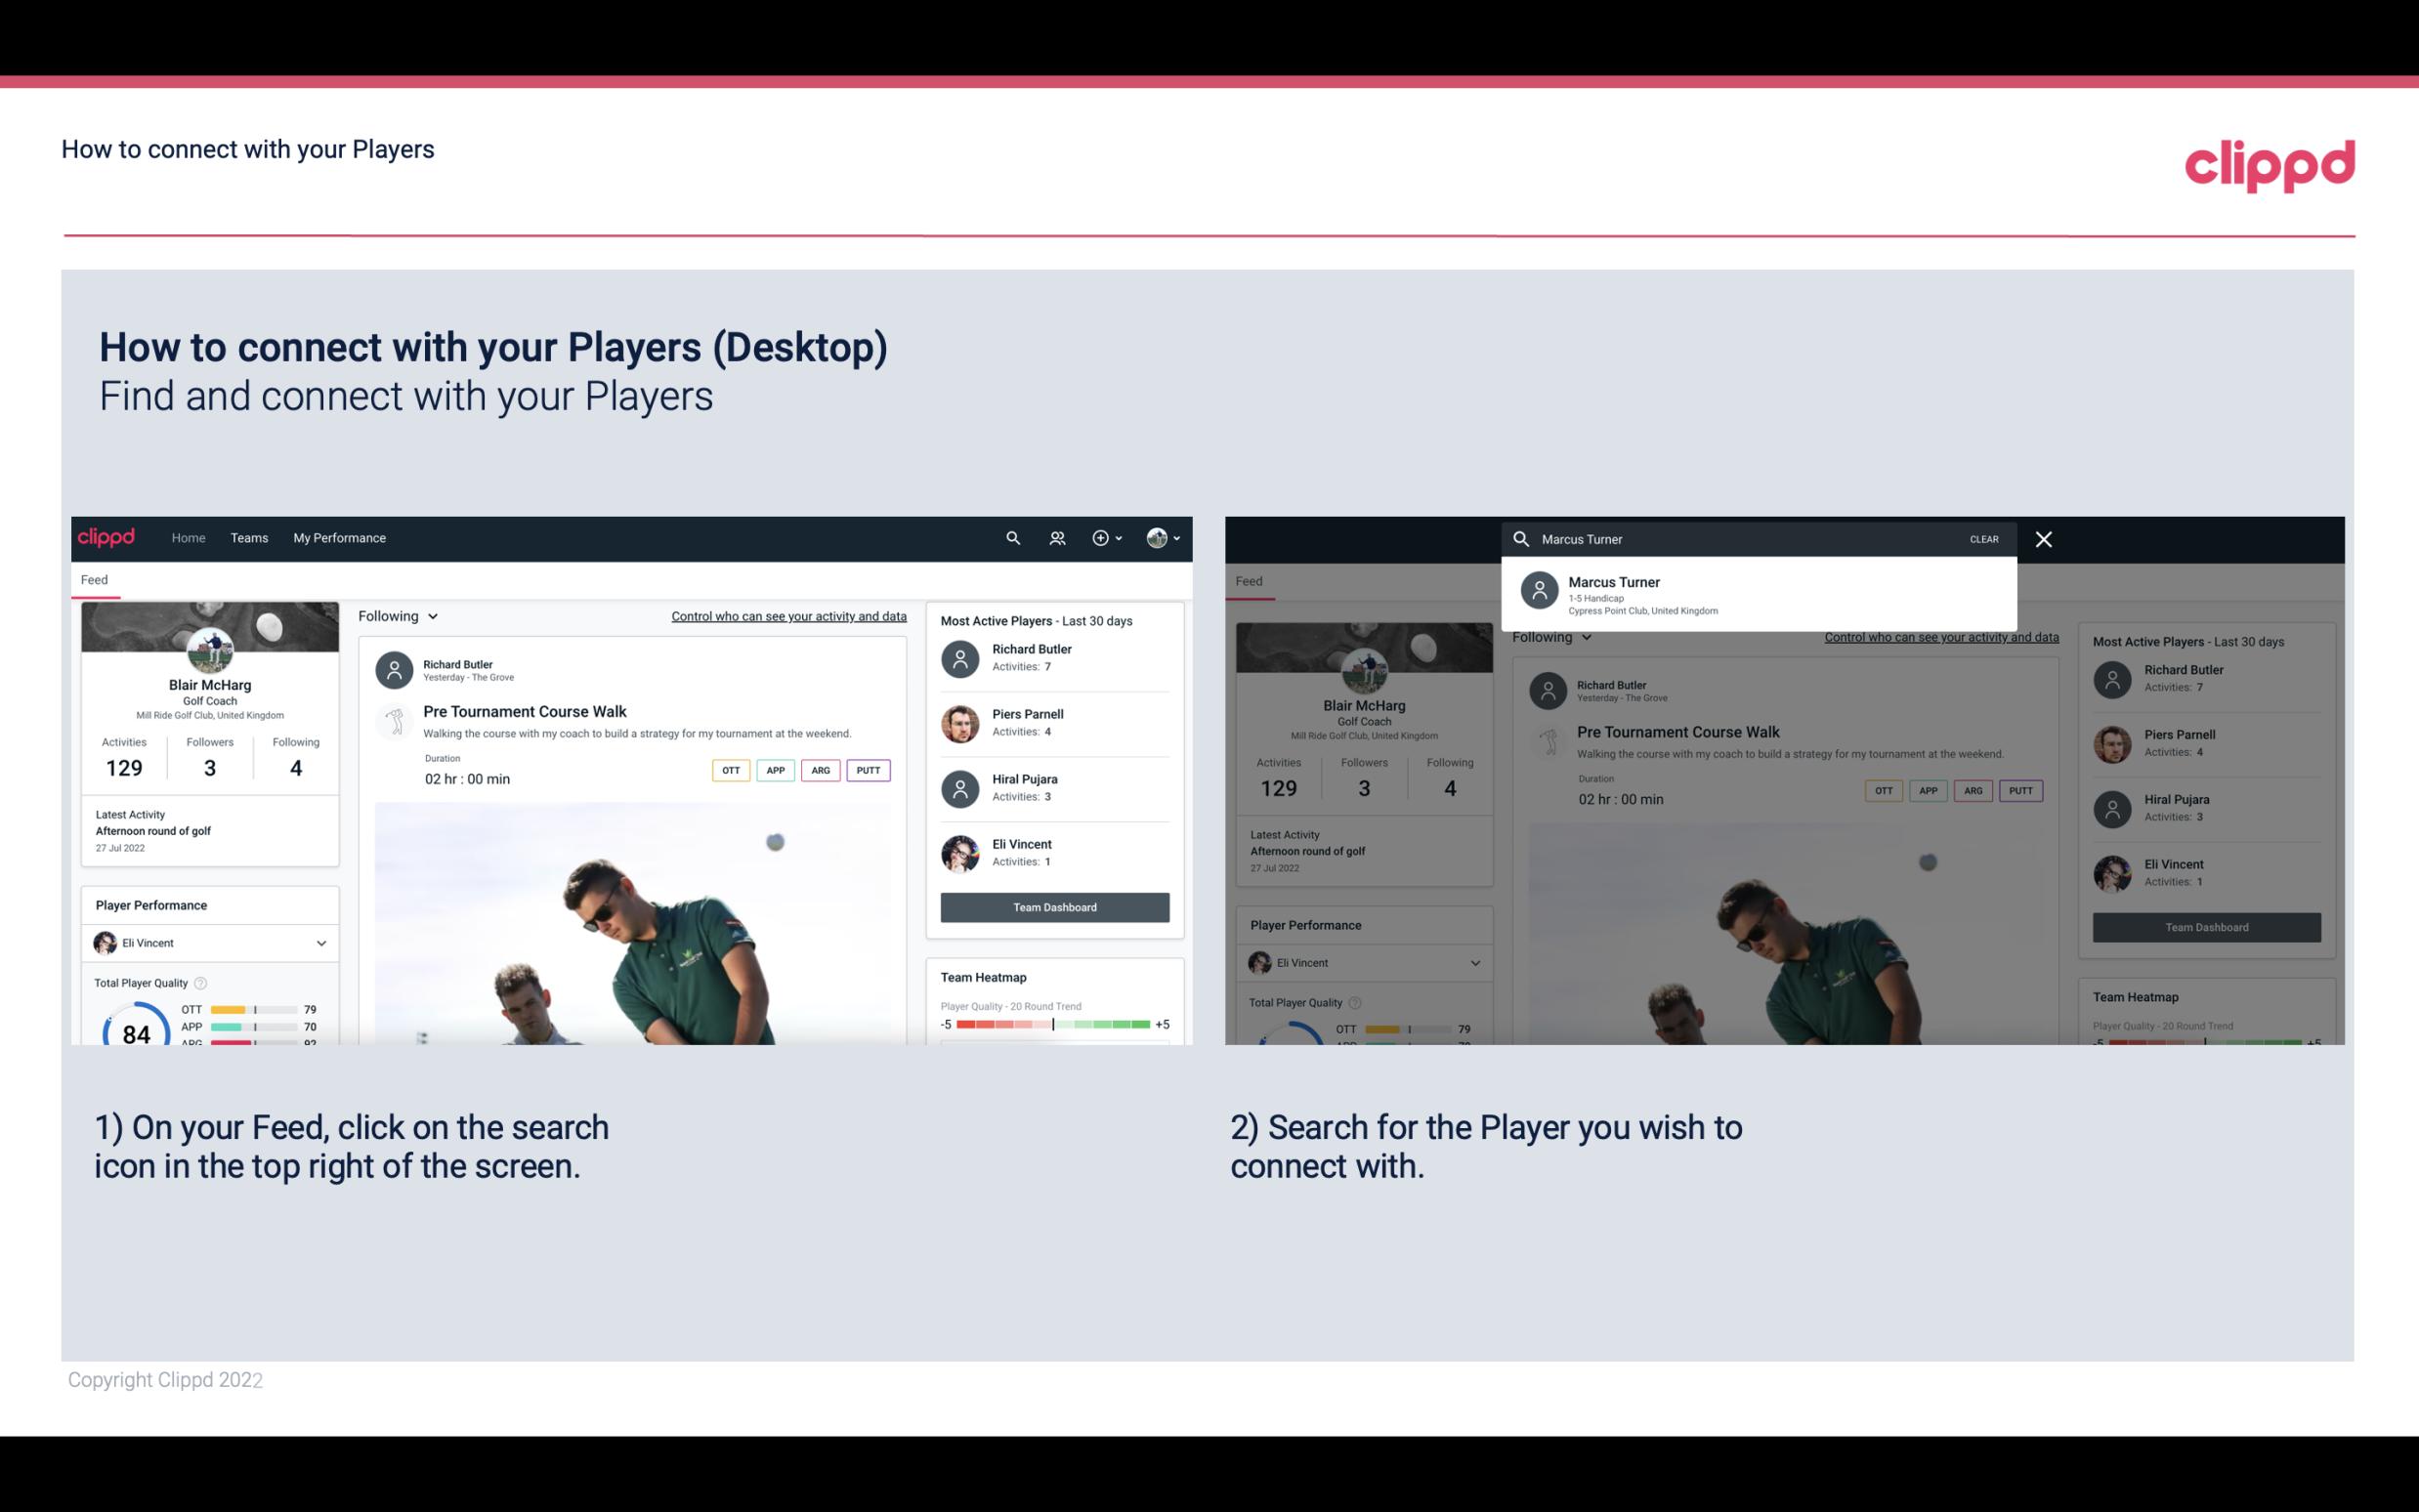The width and height of the screenshot is (2419, 1512).
Task: Click the PUTT performance tag icon
Action: point(868,770)
